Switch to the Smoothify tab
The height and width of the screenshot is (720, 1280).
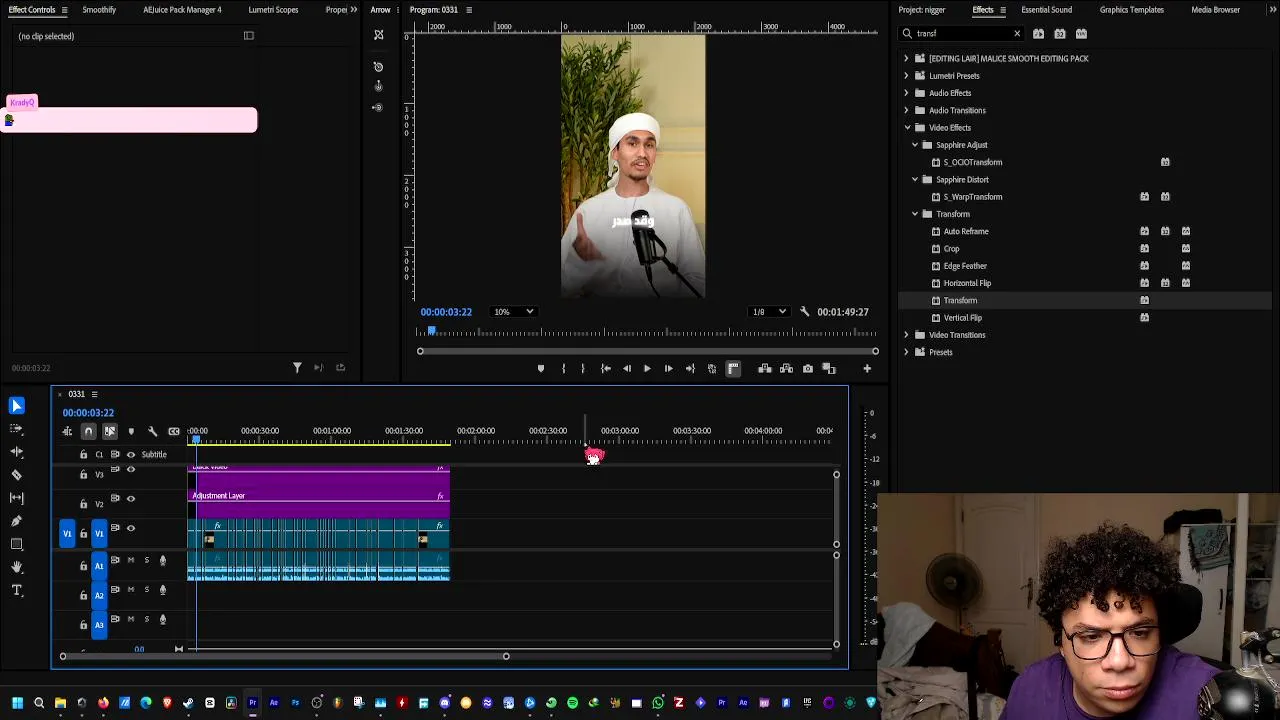pos(99,10)
